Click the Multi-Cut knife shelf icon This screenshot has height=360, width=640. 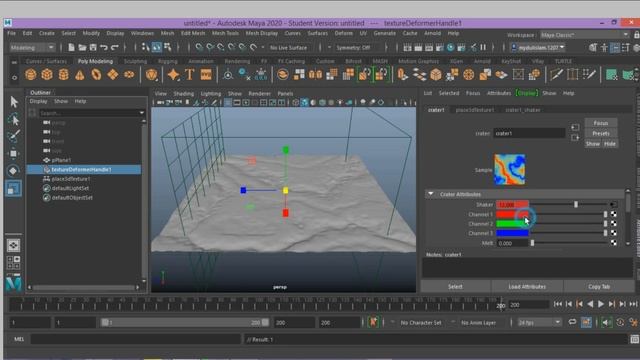[x=556, y=75]
